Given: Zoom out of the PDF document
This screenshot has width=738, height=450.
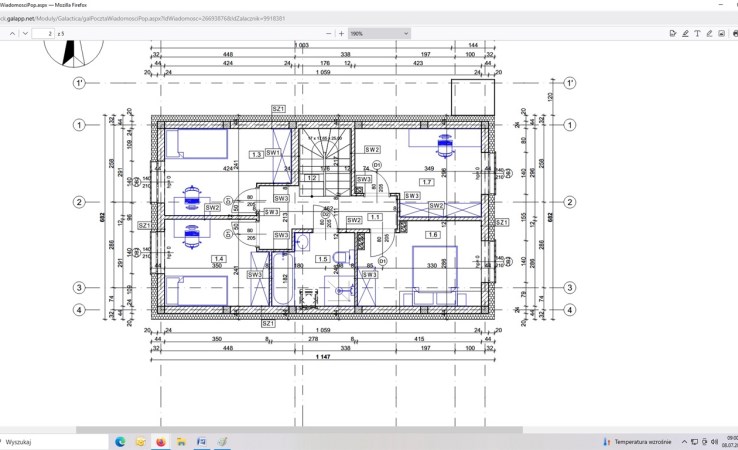Looking at the screenshot, I should [327, 33].
